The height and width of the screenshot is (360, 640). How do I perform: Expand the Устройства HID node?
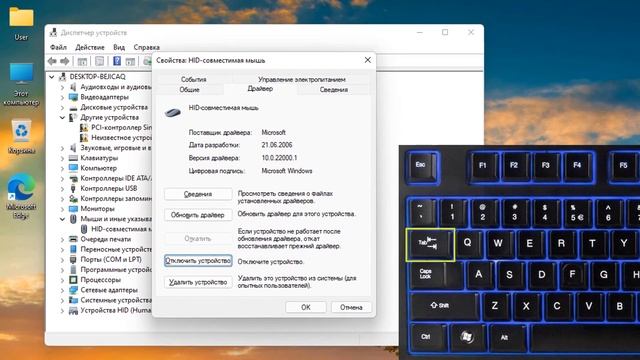click(62, 311)
